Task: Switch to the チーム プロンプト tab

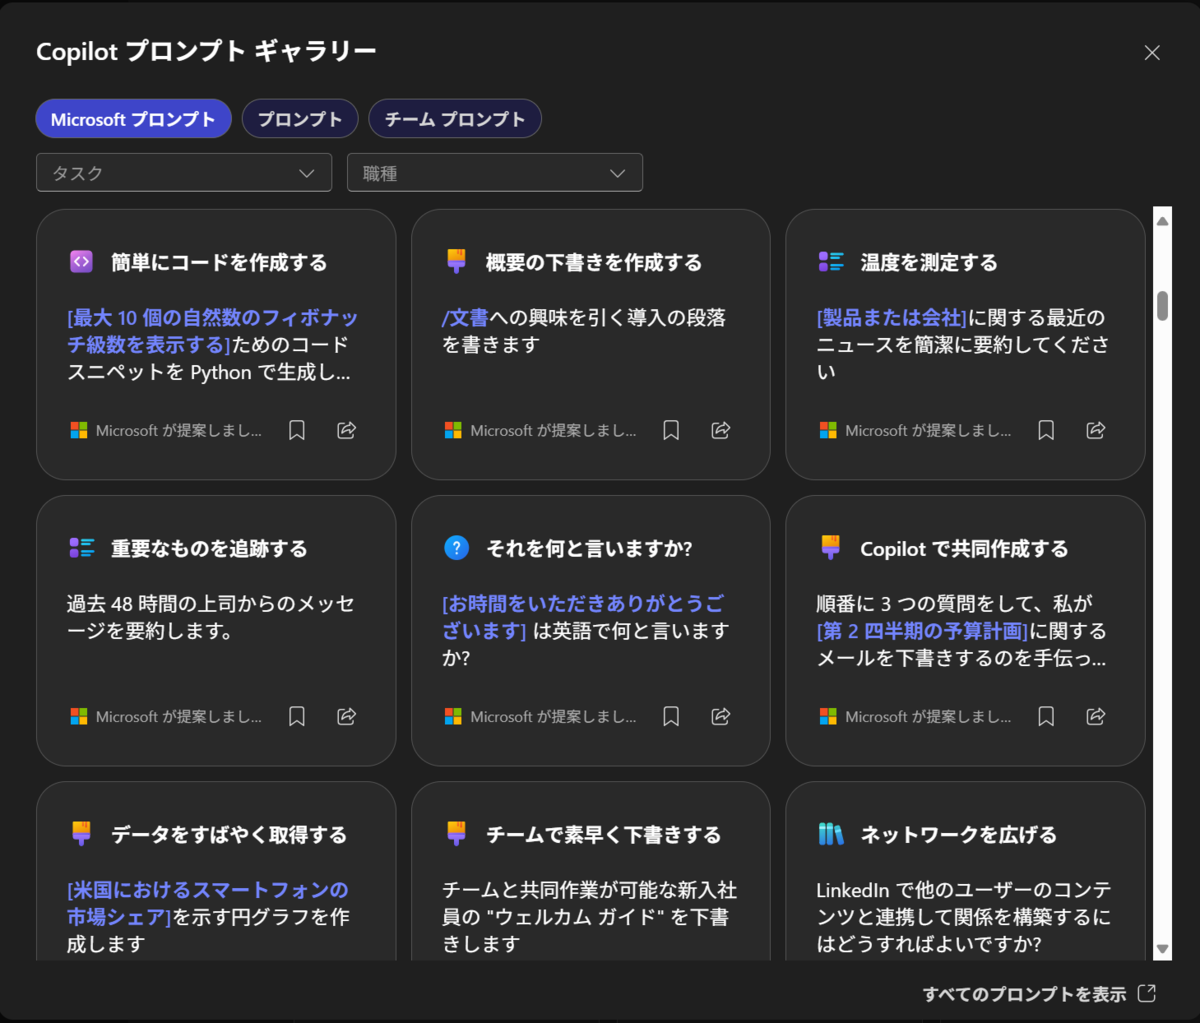Action: point(455,119)
